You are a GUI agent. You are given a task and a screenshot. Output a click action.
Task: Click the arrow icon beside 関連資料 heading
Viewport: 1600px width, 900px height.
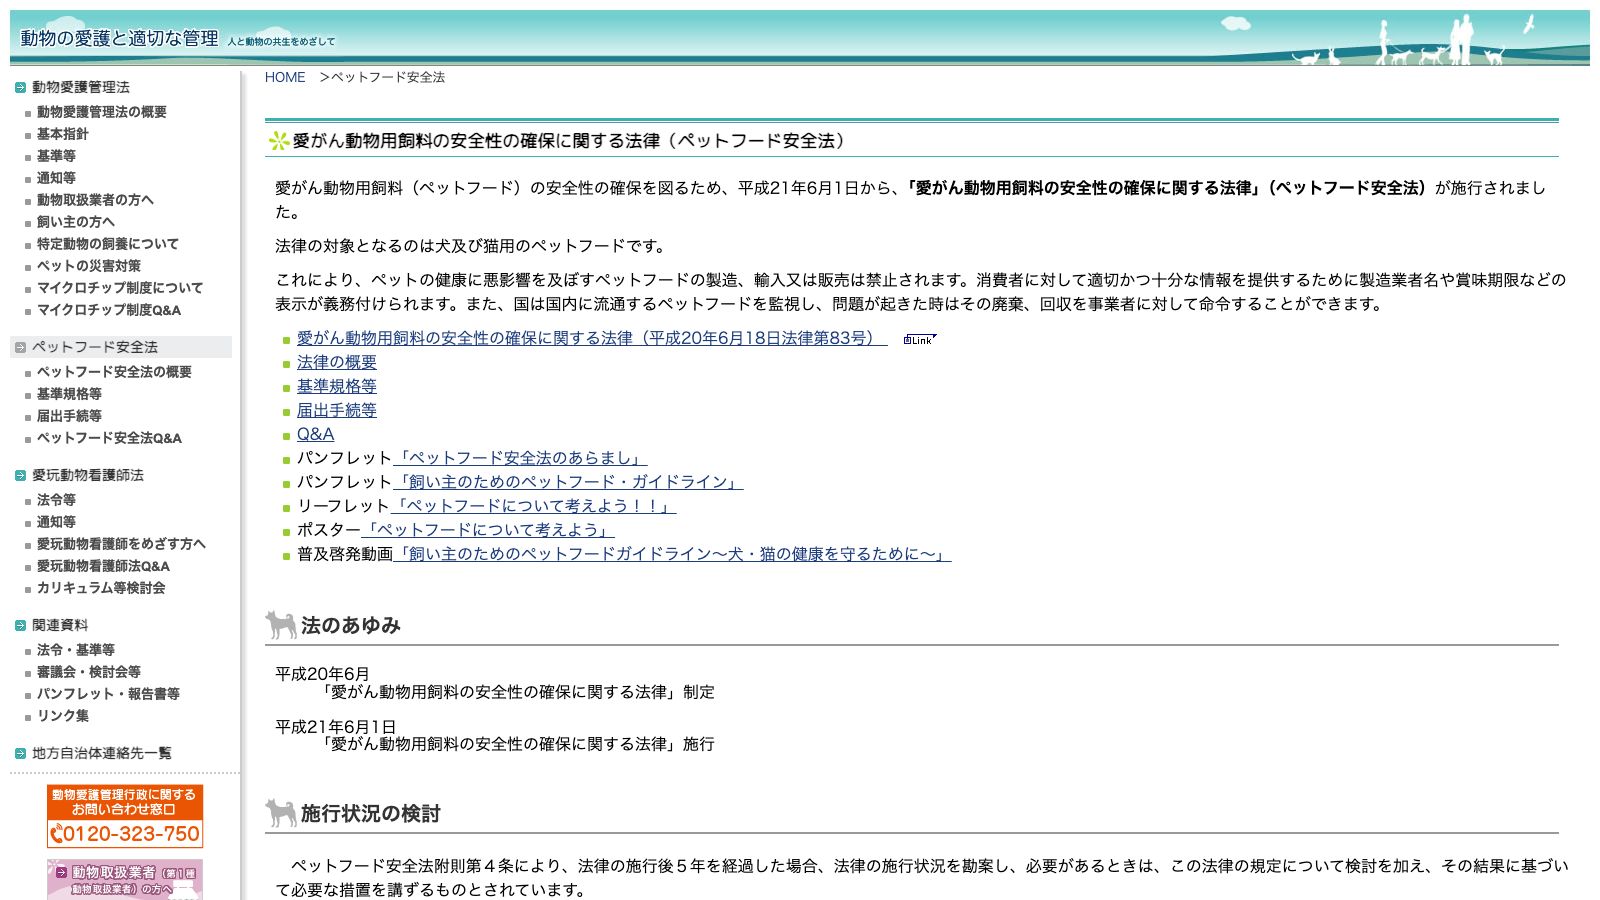coord(20,626)
